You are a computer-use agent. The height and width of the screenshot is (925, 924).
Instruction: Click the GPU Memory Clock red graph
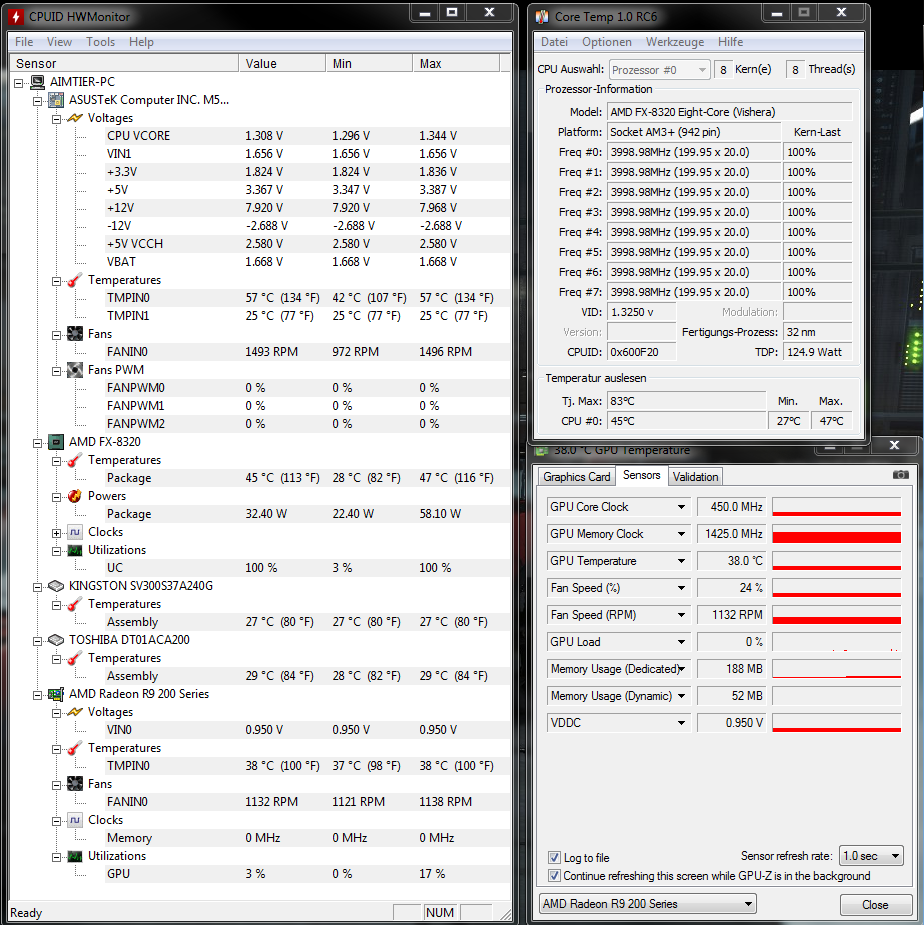(837, 534)
